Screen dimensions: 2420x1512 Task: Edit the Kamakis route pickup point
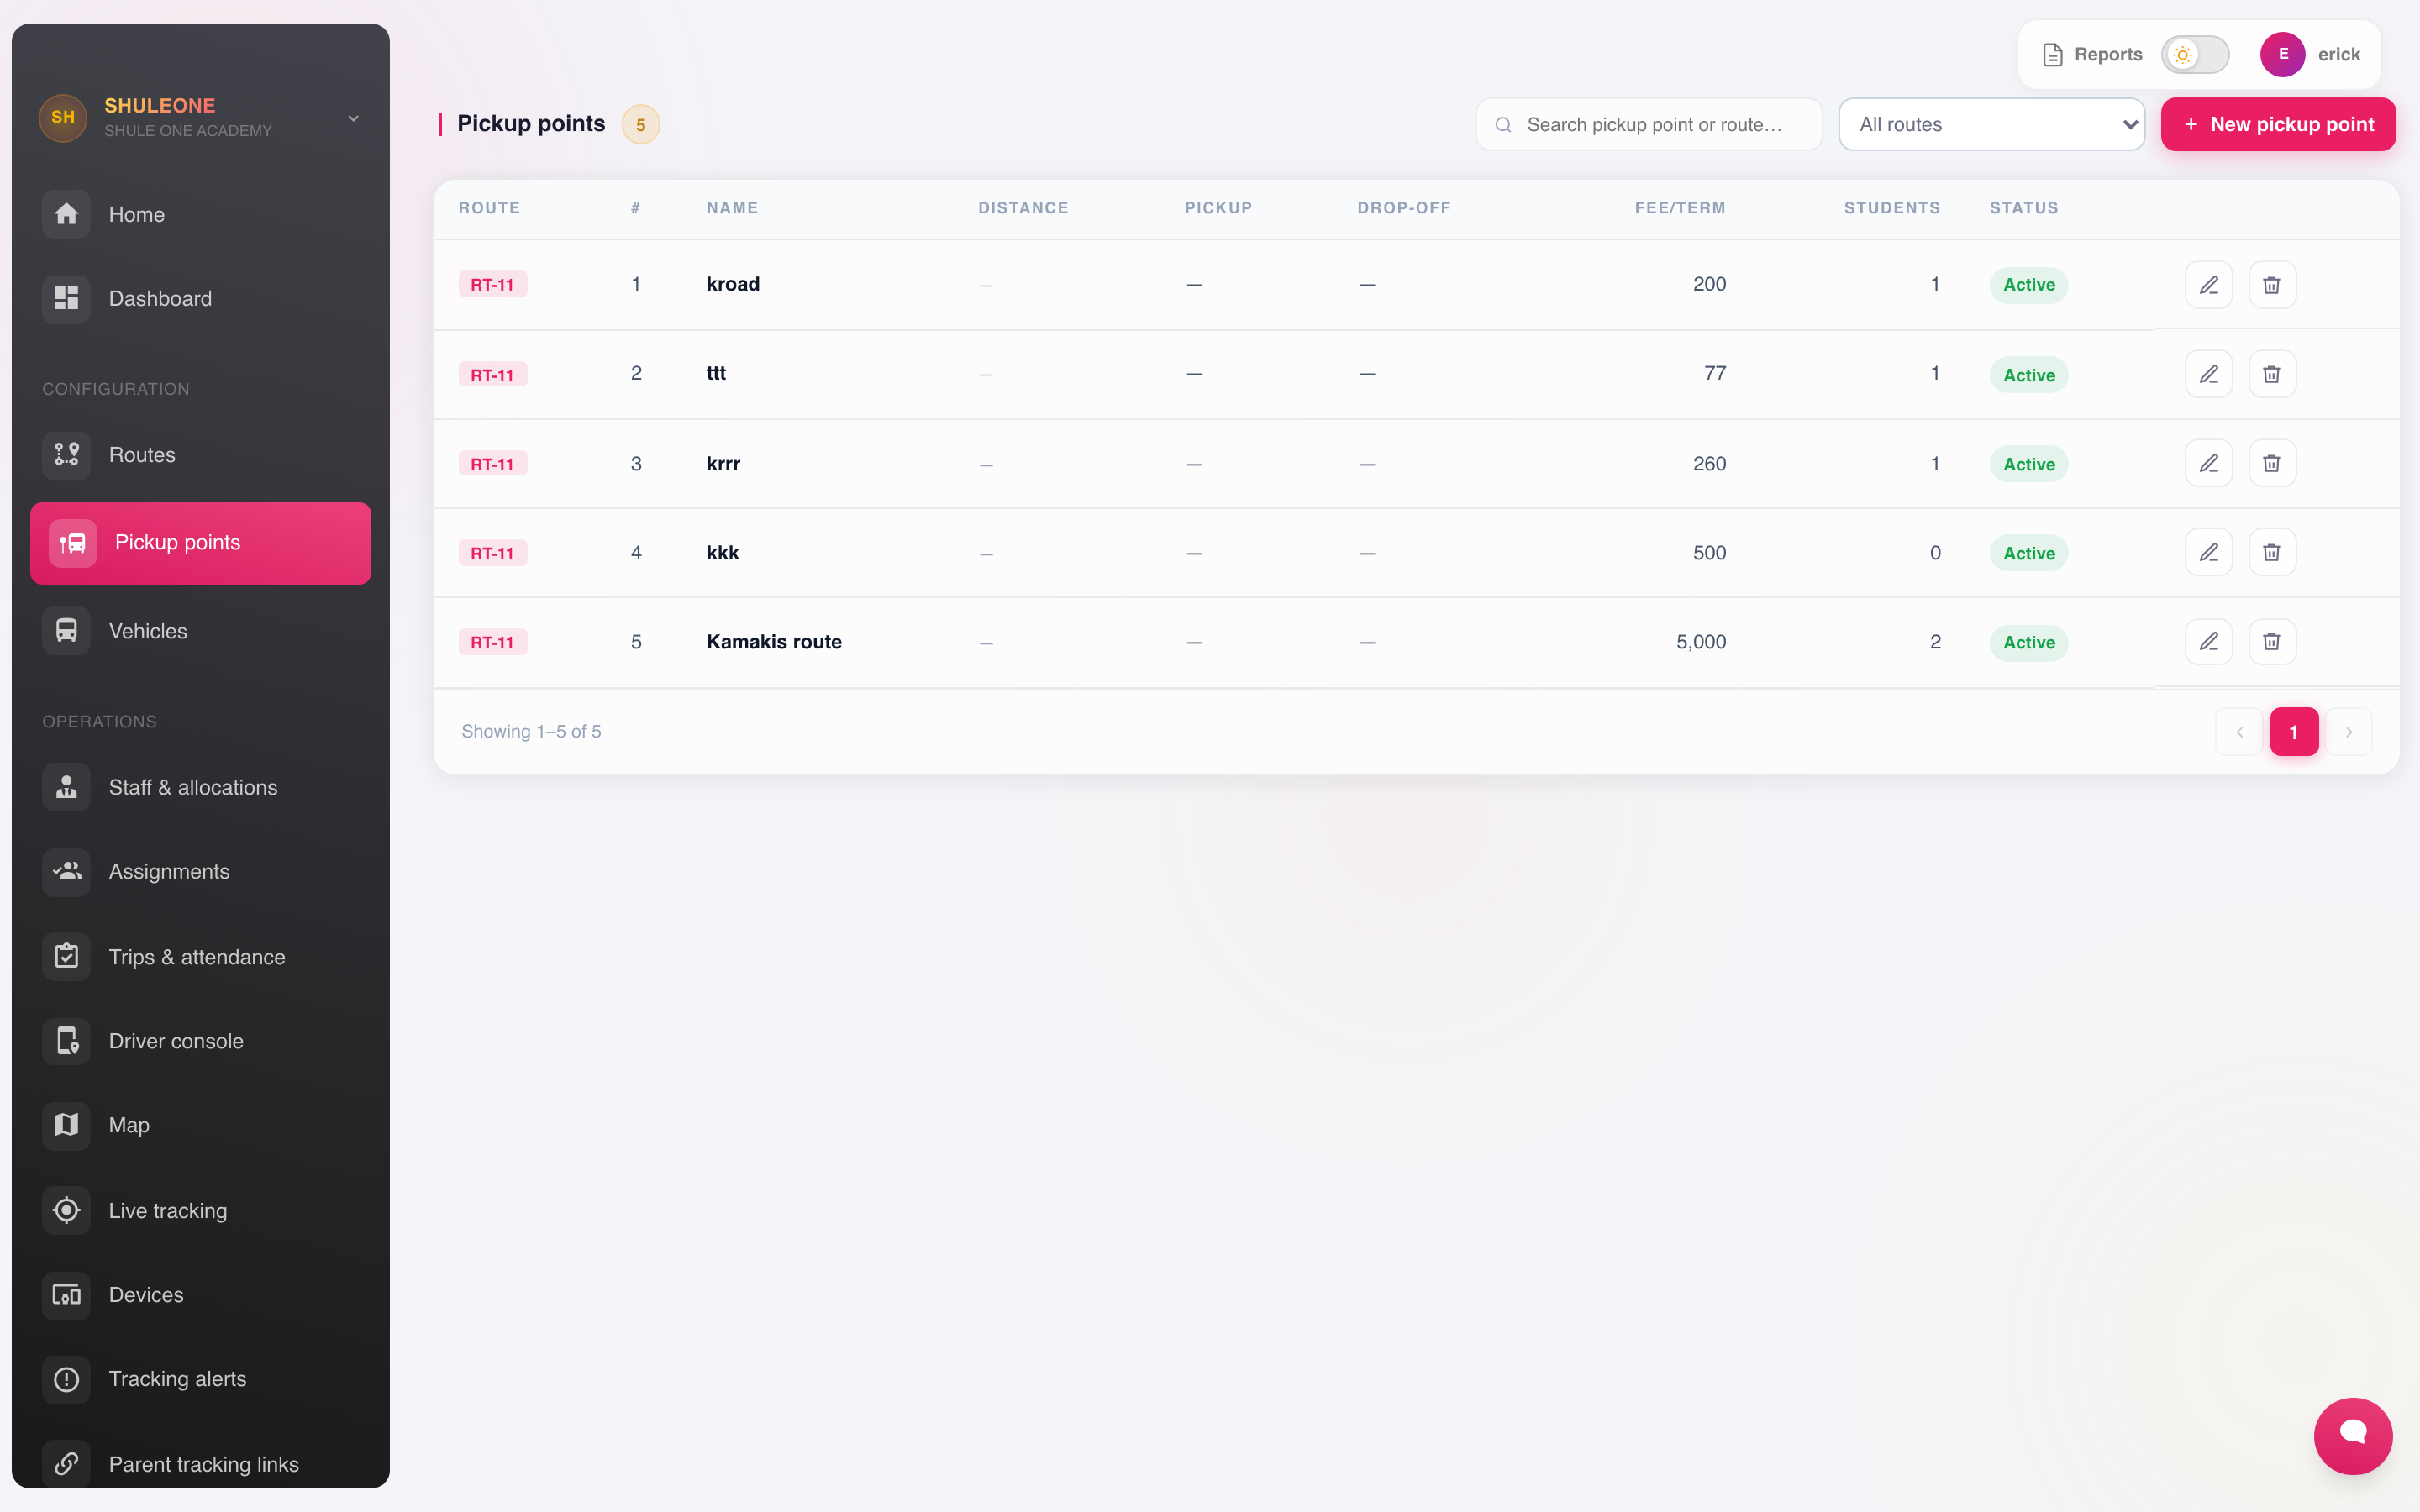pyautogui.click(x=2209, y=641)
